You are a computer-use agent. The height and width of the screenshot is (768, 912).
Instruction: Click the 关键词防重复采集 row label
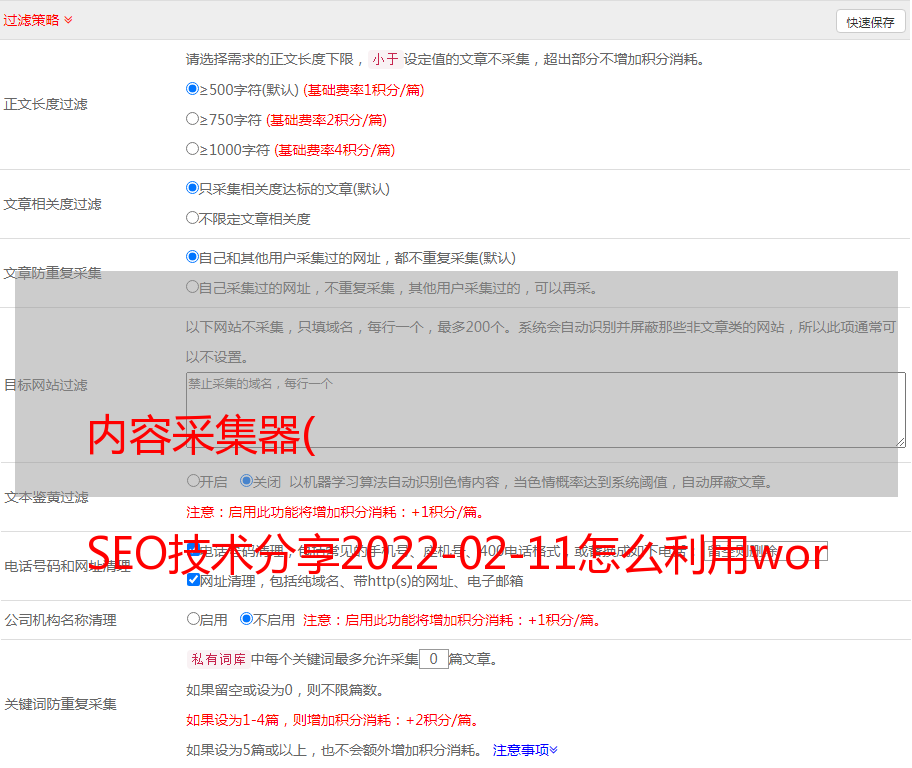[60, 704]
